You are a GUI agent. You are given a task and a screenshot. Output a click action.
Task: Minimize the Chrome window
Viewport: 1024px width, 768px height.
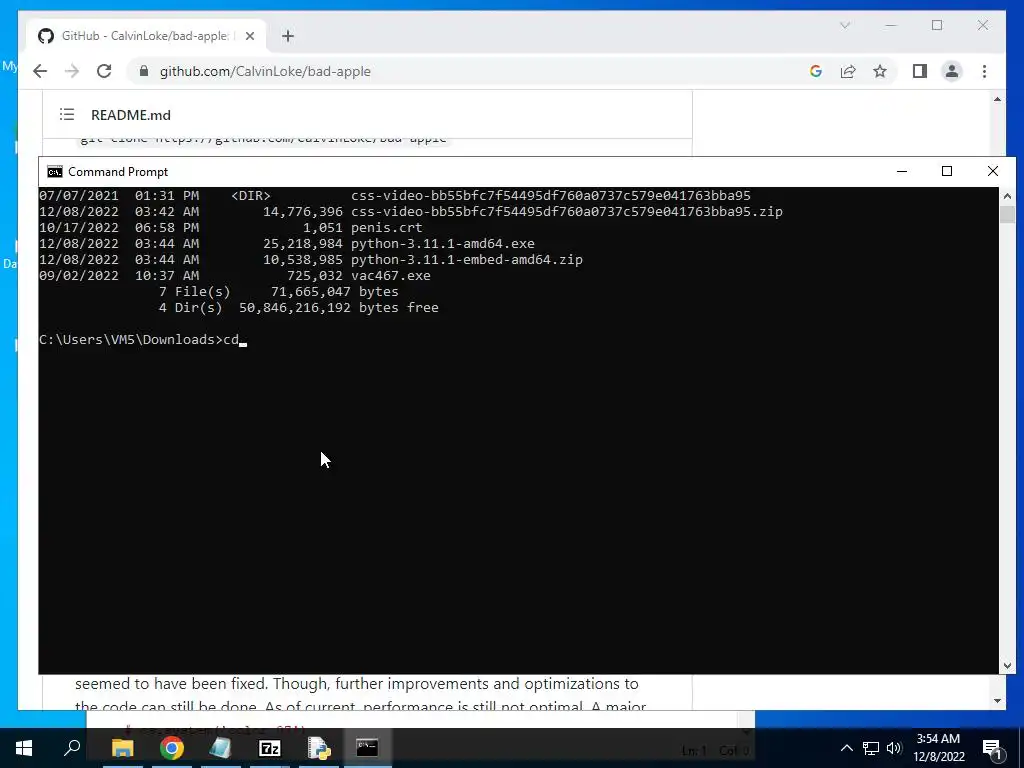891,25
